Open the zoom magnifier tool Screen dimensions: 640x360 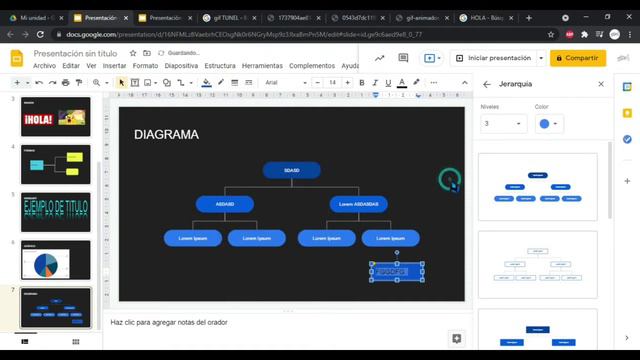click(96, 83)
